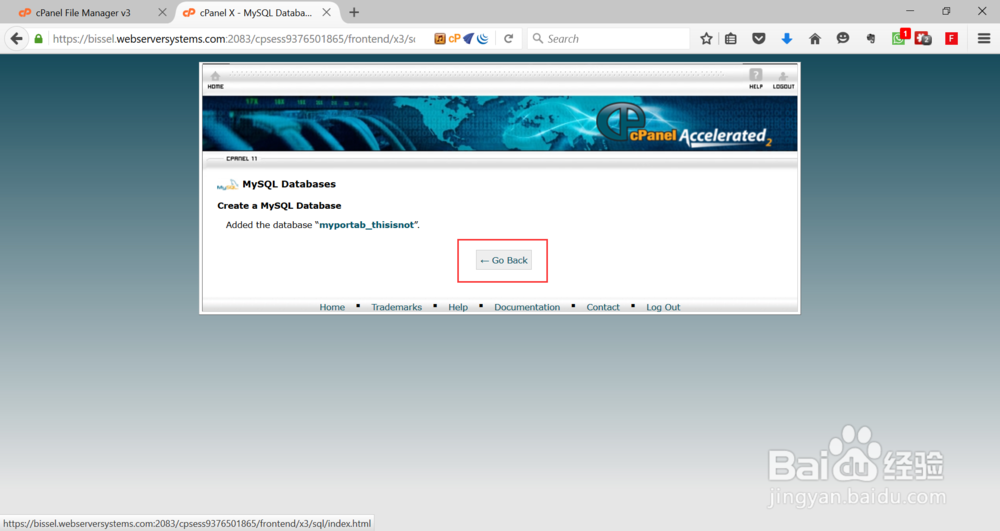Bookmark this page with the star icon

coord(706,39)
